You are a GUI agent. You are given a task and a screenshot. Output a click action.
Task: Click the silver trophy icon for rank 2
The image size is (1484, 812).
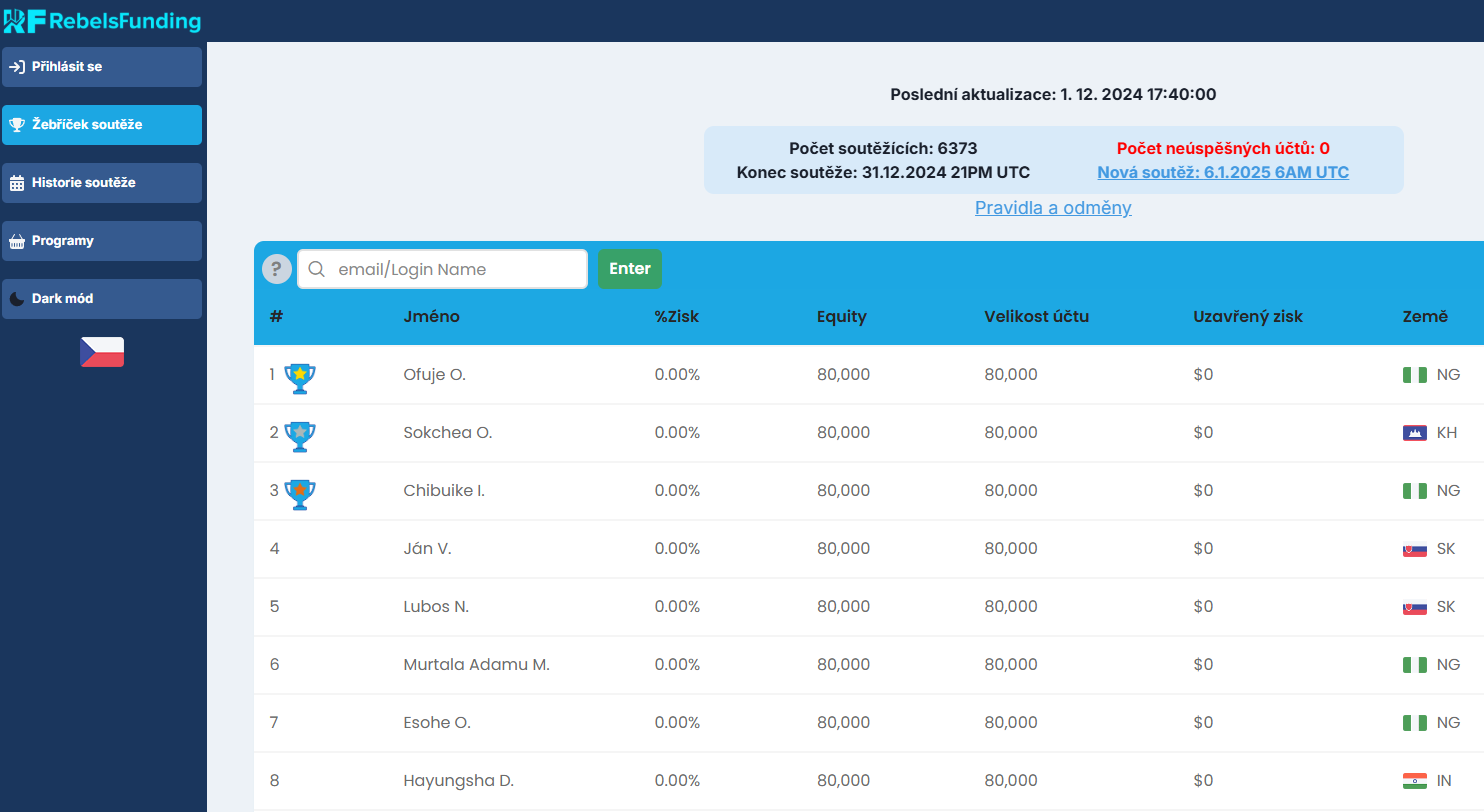pyautogui.click(x=299, y=436)
